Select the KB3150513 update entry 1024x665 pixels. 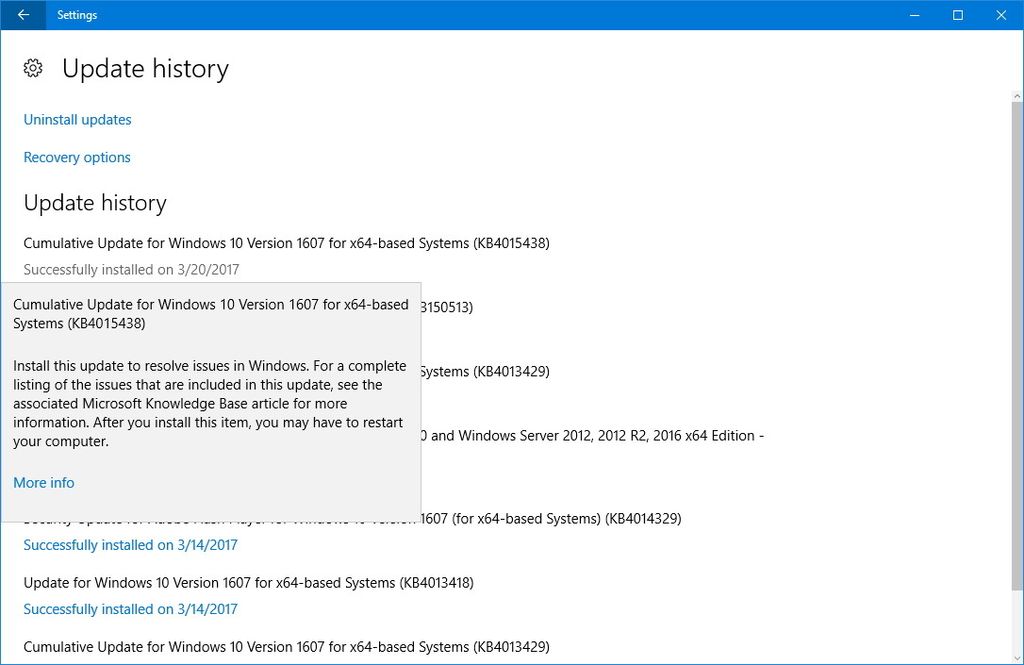pos(450,307)
